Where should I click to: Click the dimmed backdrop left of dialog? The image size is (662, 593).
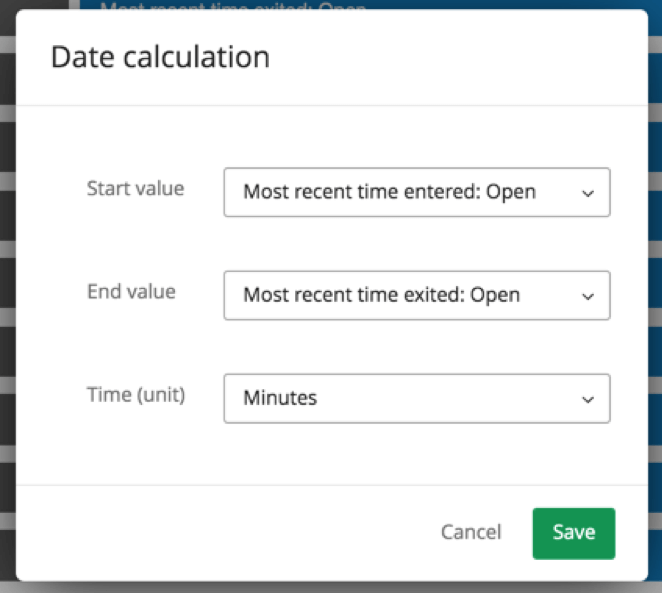pyautogui.click(x=7, y=300)
